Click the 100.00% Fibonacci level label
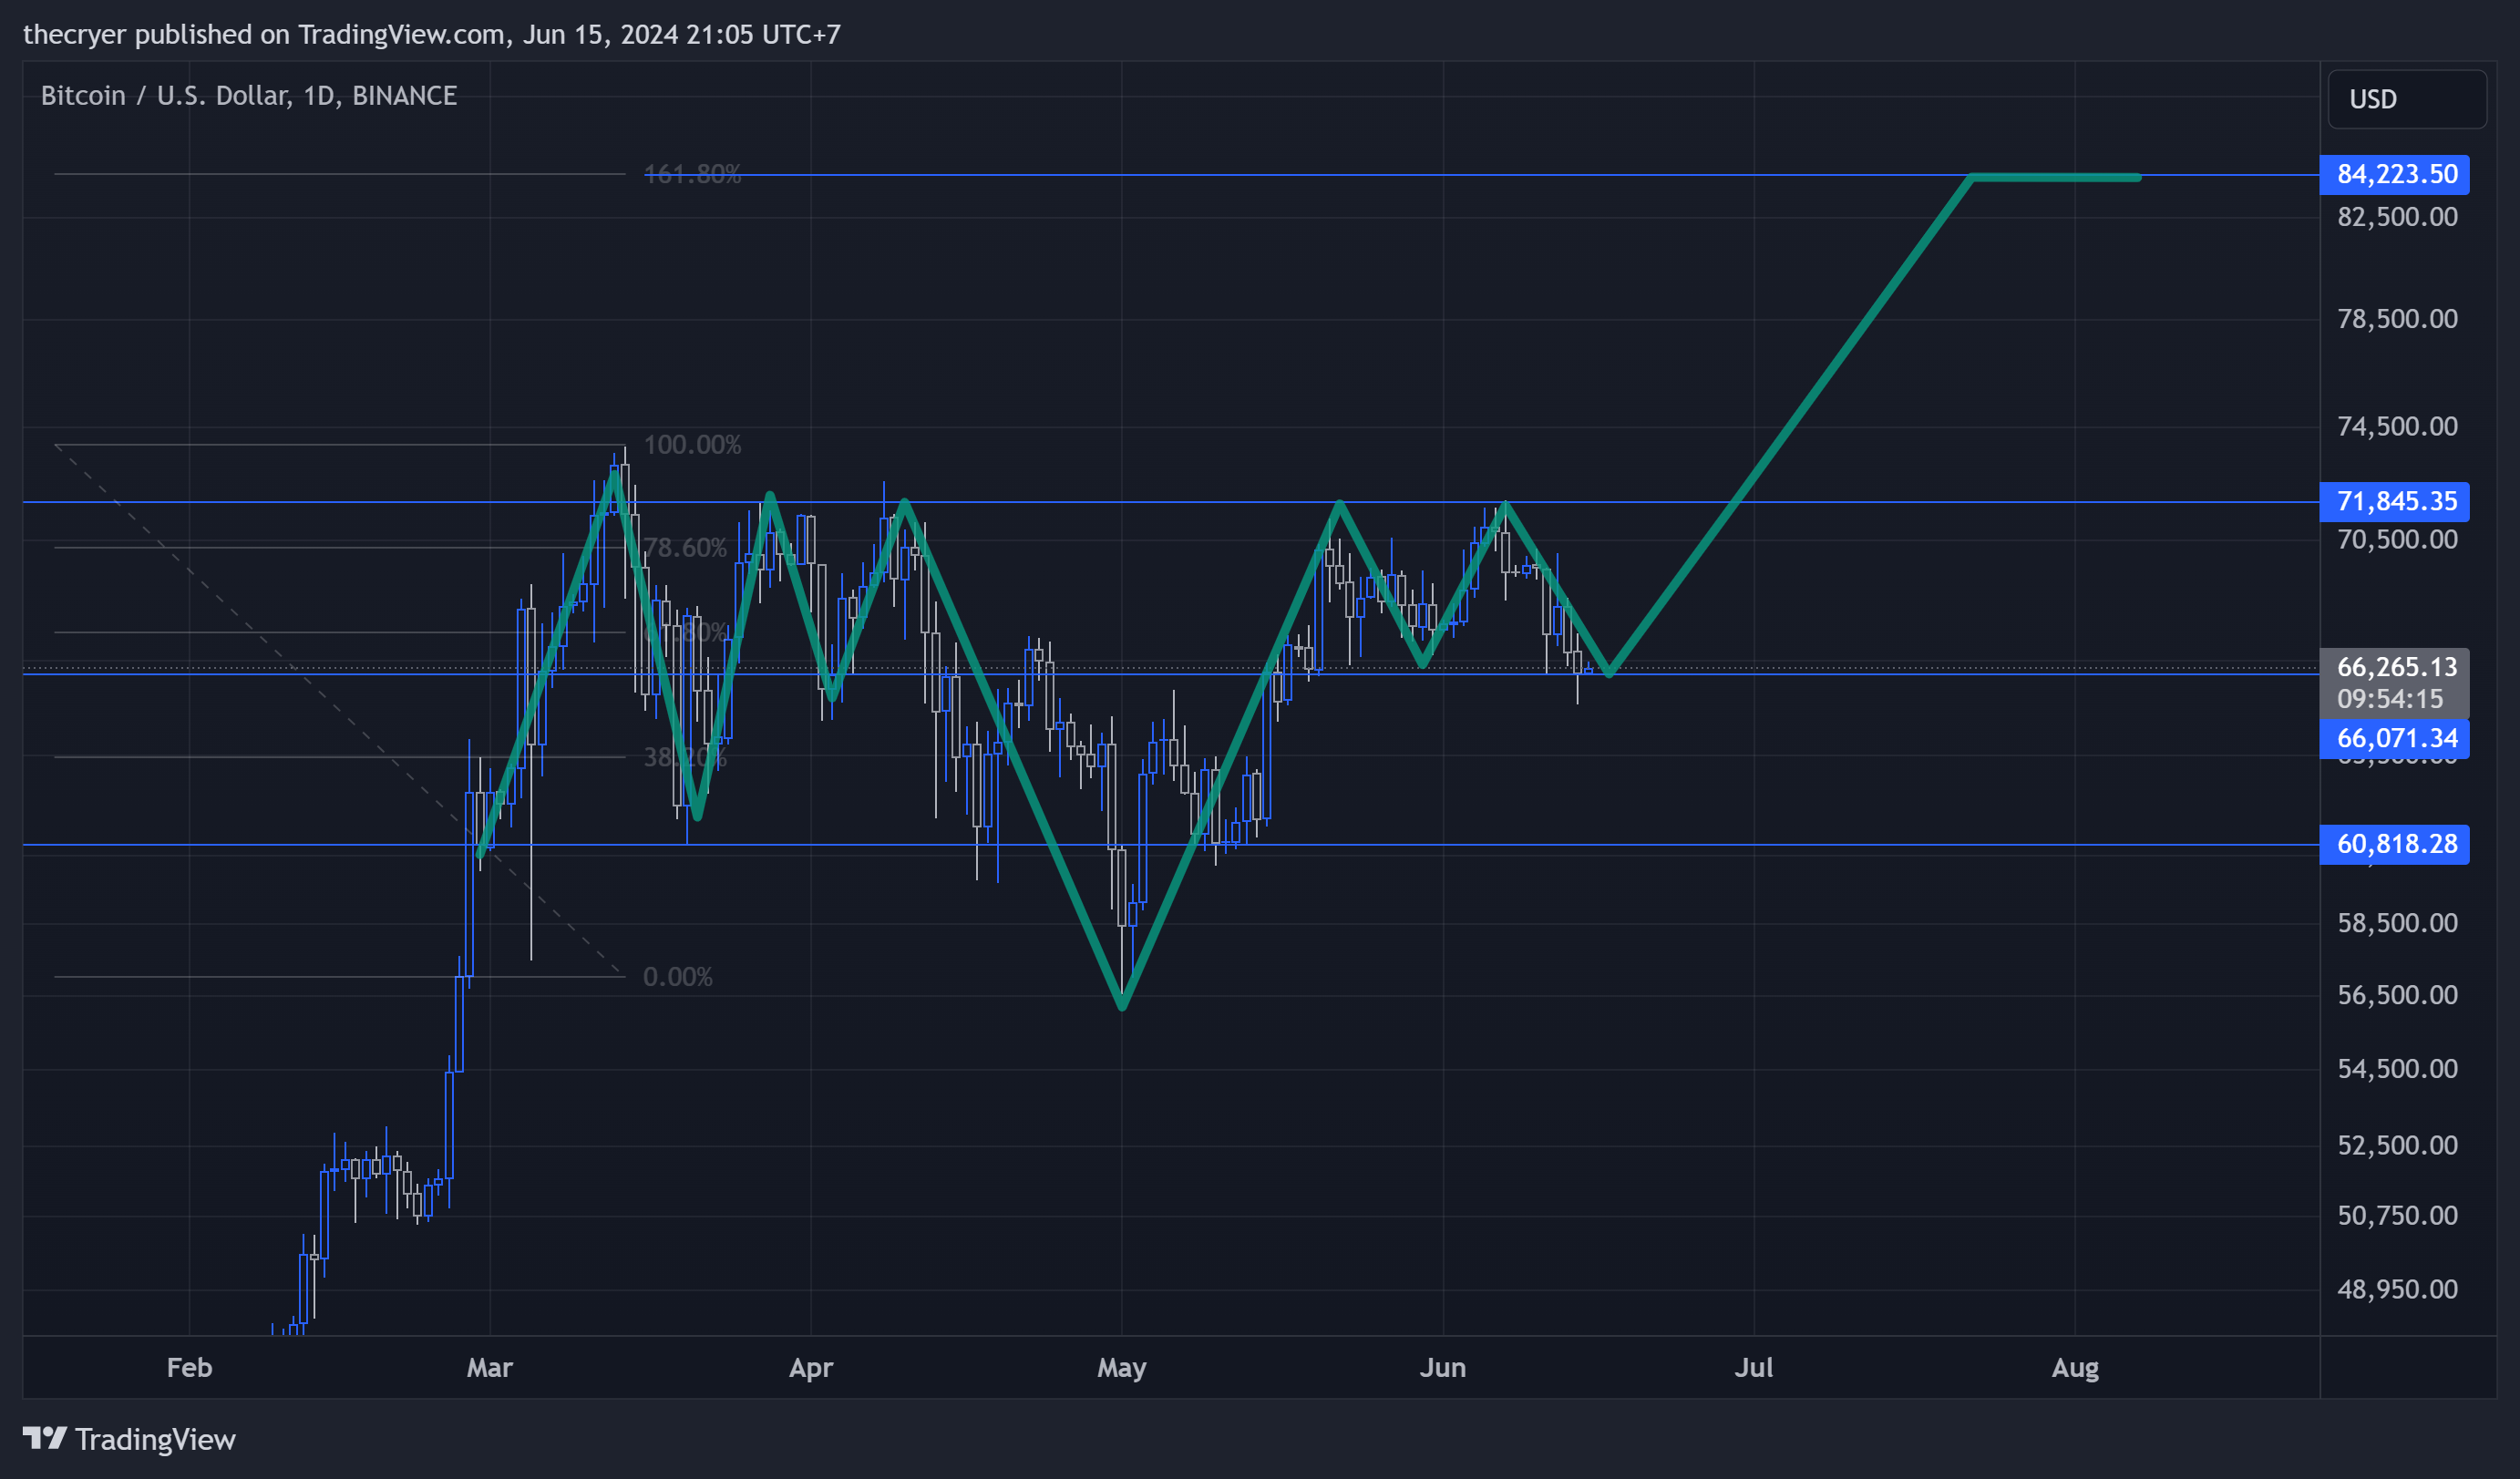Screen dimensions: 2520x1479 pos(692,445)
